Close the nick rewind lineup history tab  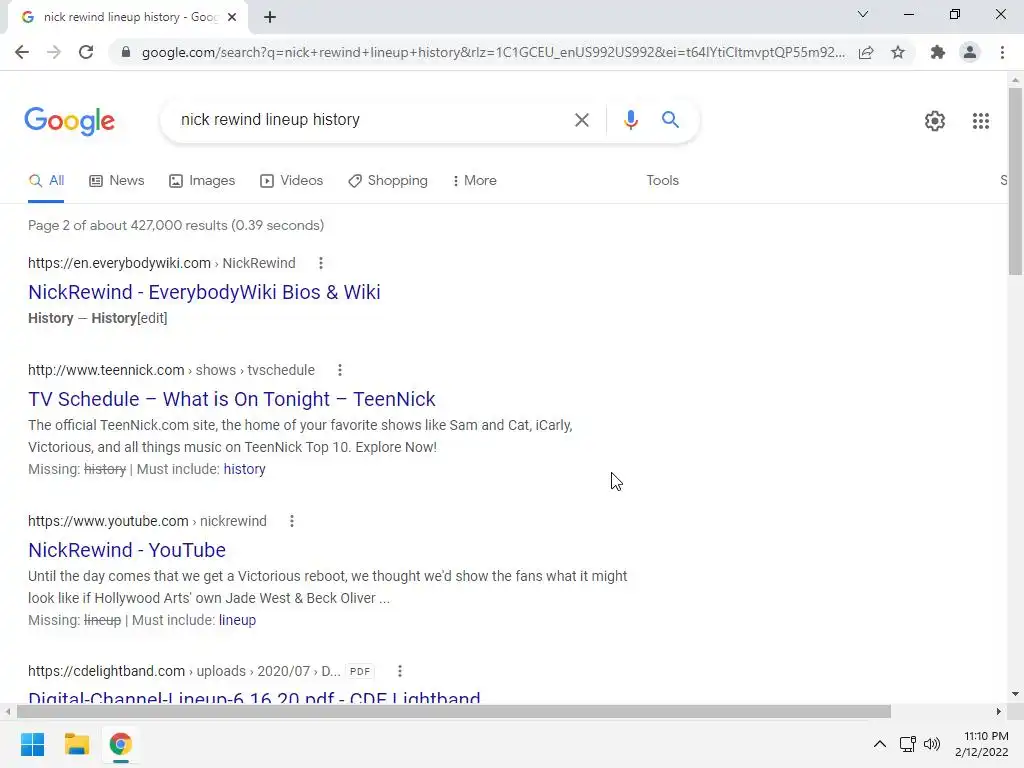(232, 17)
